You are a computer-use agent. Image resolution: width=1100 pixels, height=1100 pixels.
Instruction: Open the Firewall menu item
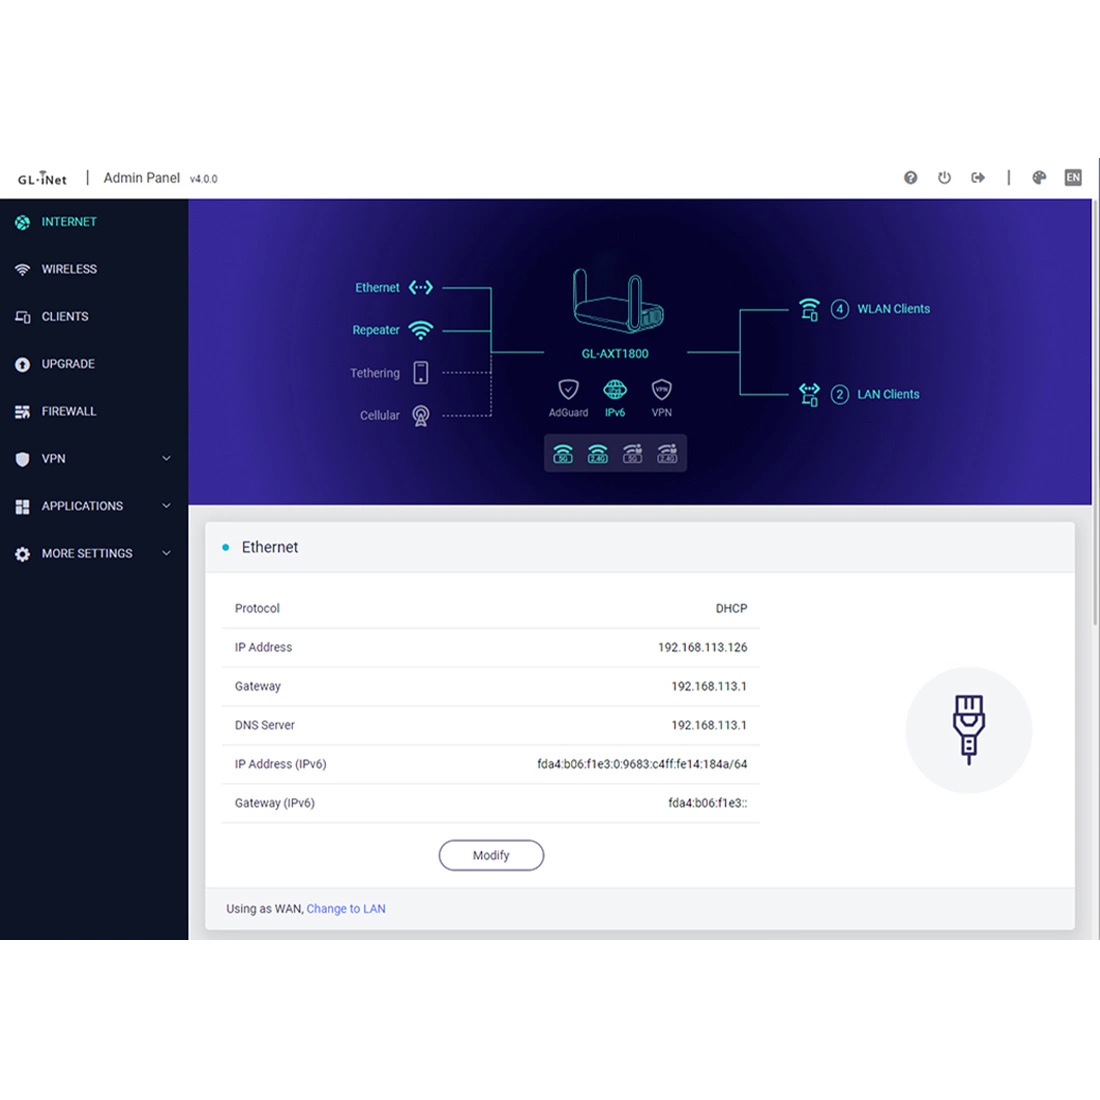pos(69,411)
